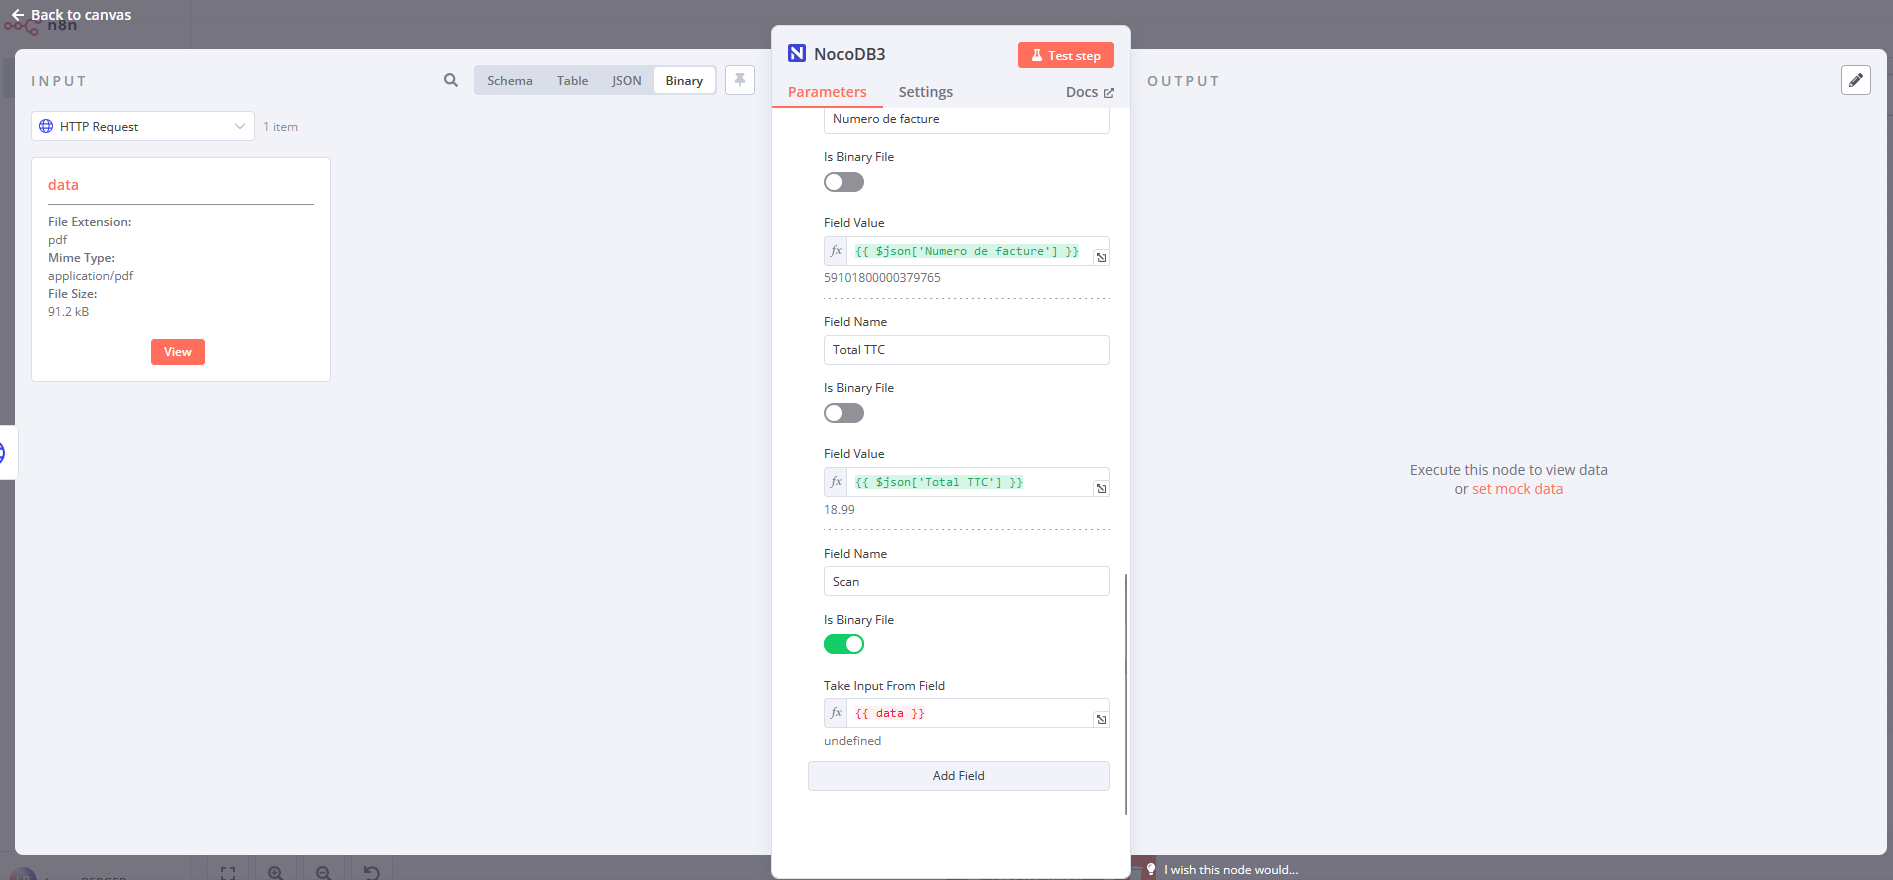Viewport: 1893px width, 880px height.
Task: Click the data binary item heading
Action: coord(63,185)
